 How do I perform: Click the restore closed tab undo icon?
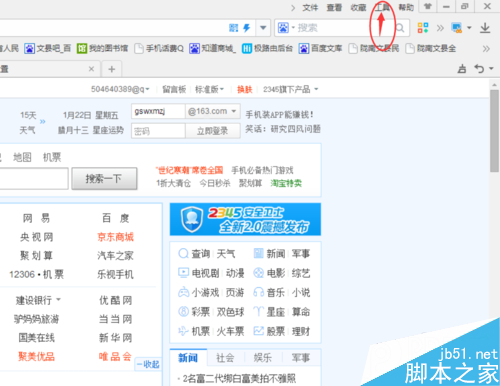pyautogui.click(x=479, y=69)
